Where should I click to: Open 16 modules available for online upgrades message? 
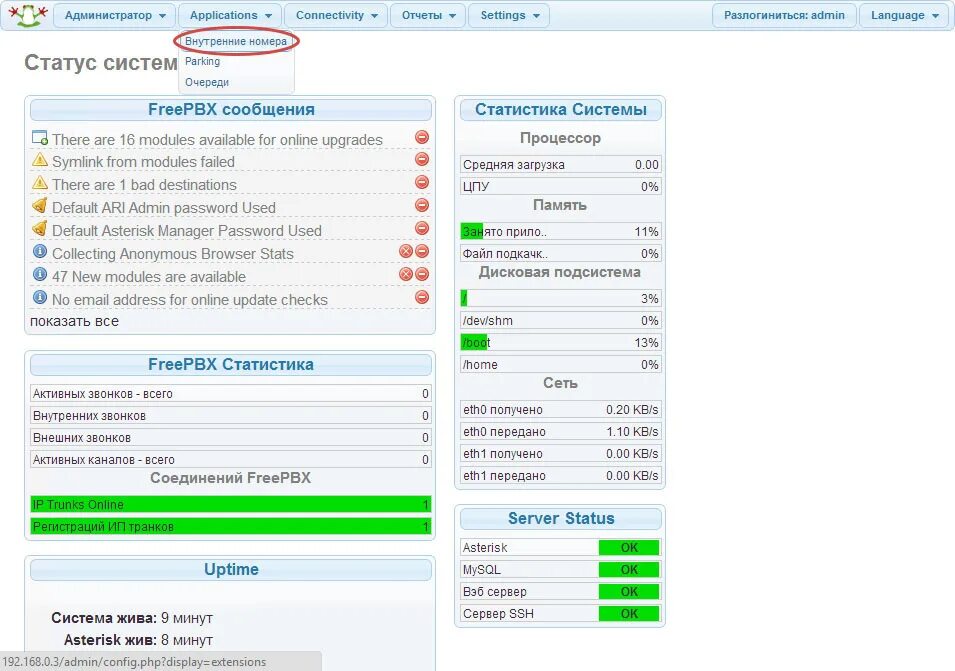click(217, 139)
